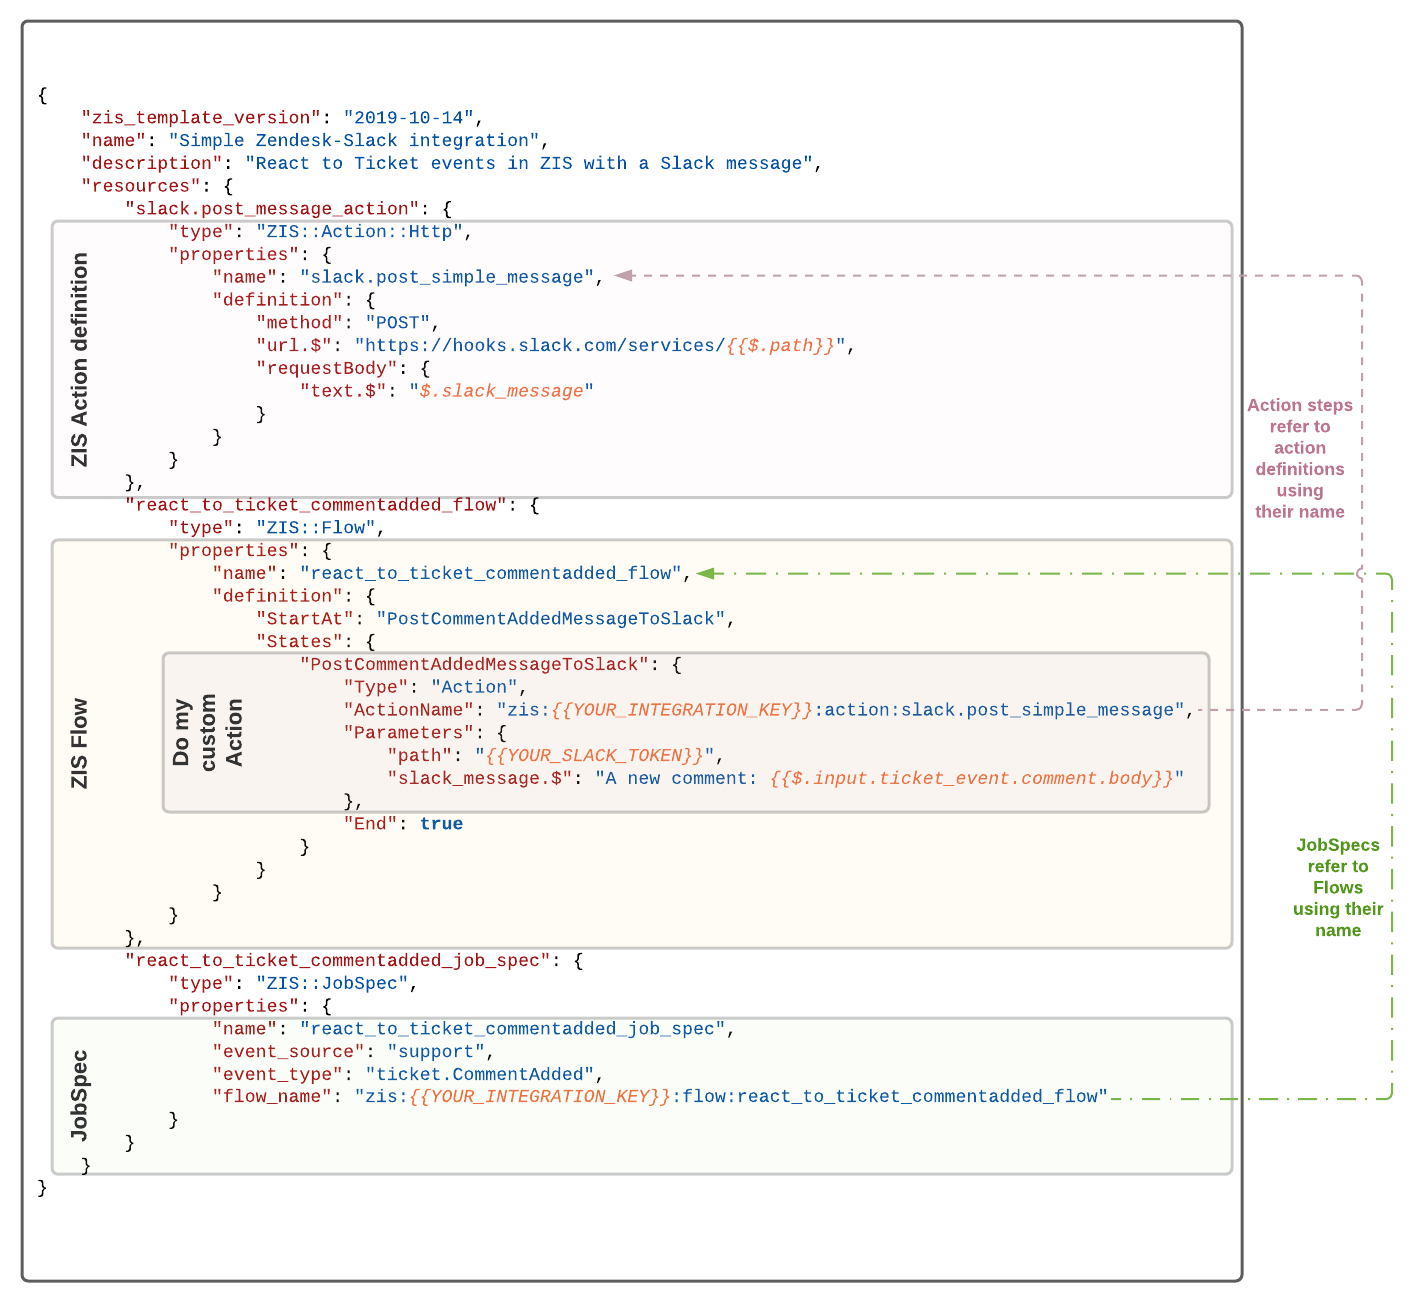The image size is (1411, 1303).
Task: Click the bold "true" value
Action: pos(441,824)
